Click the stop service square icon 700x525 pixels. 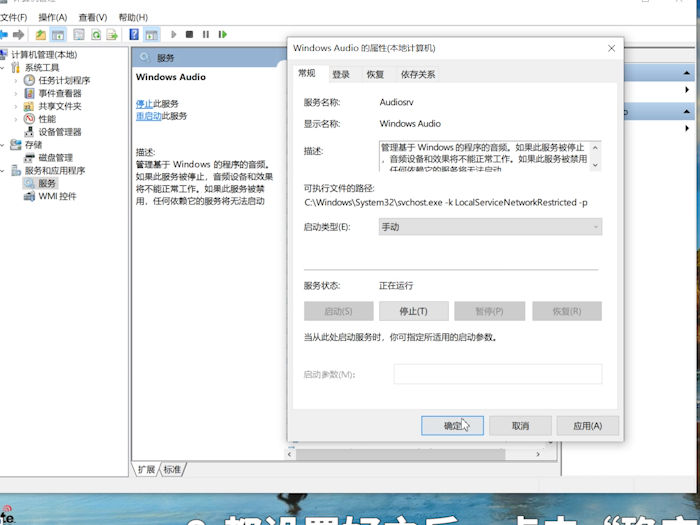[x=189, y=34]
